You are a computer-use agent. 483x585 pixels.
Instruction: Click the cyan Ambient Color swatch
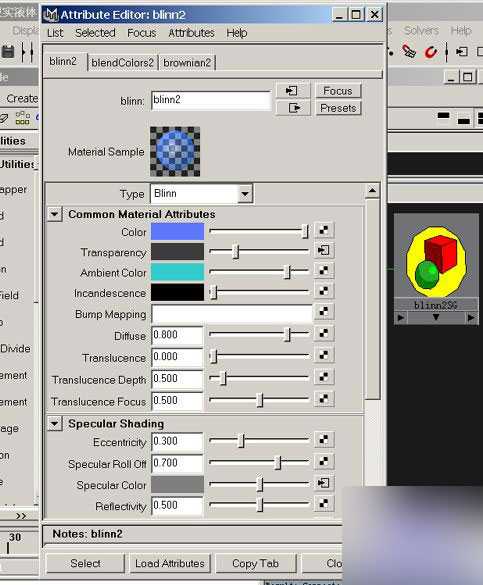point(178,272)
